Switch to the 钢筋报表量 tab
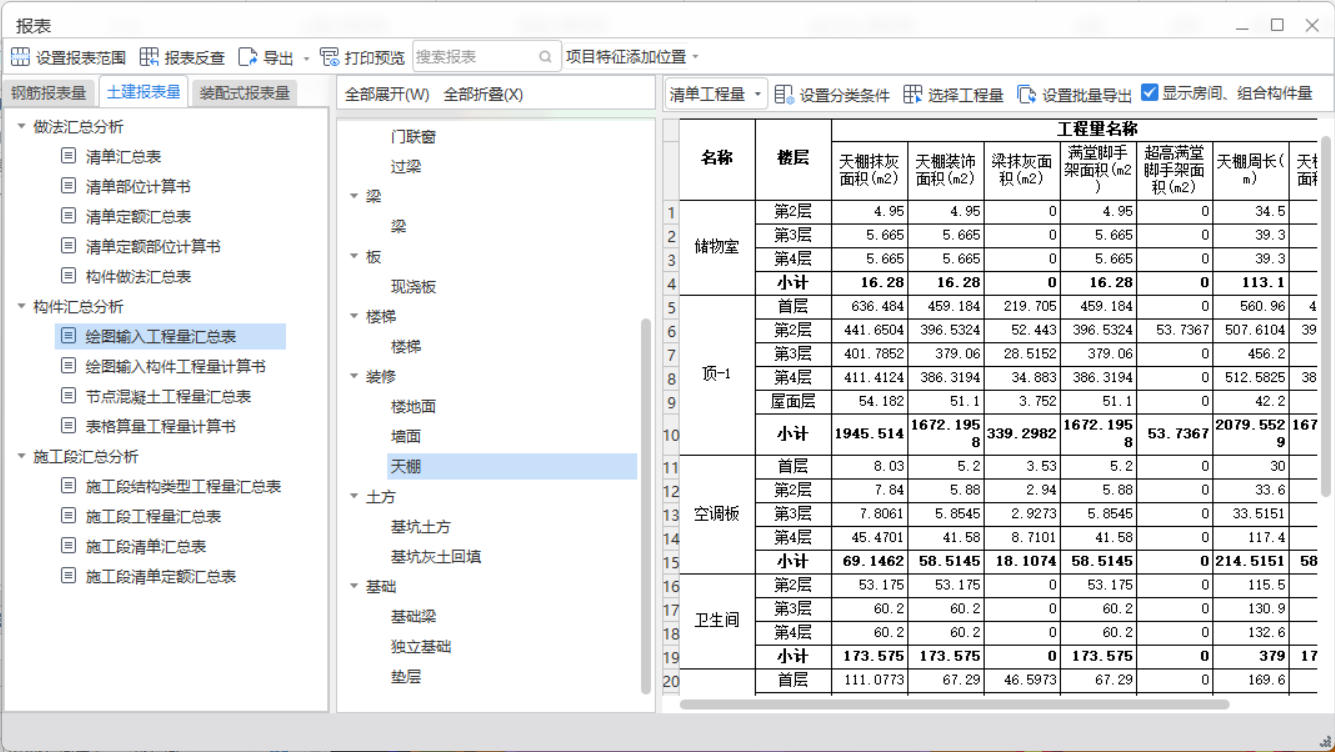The width and height of the screenshot is (1335, 752). (x=49, y=93)
